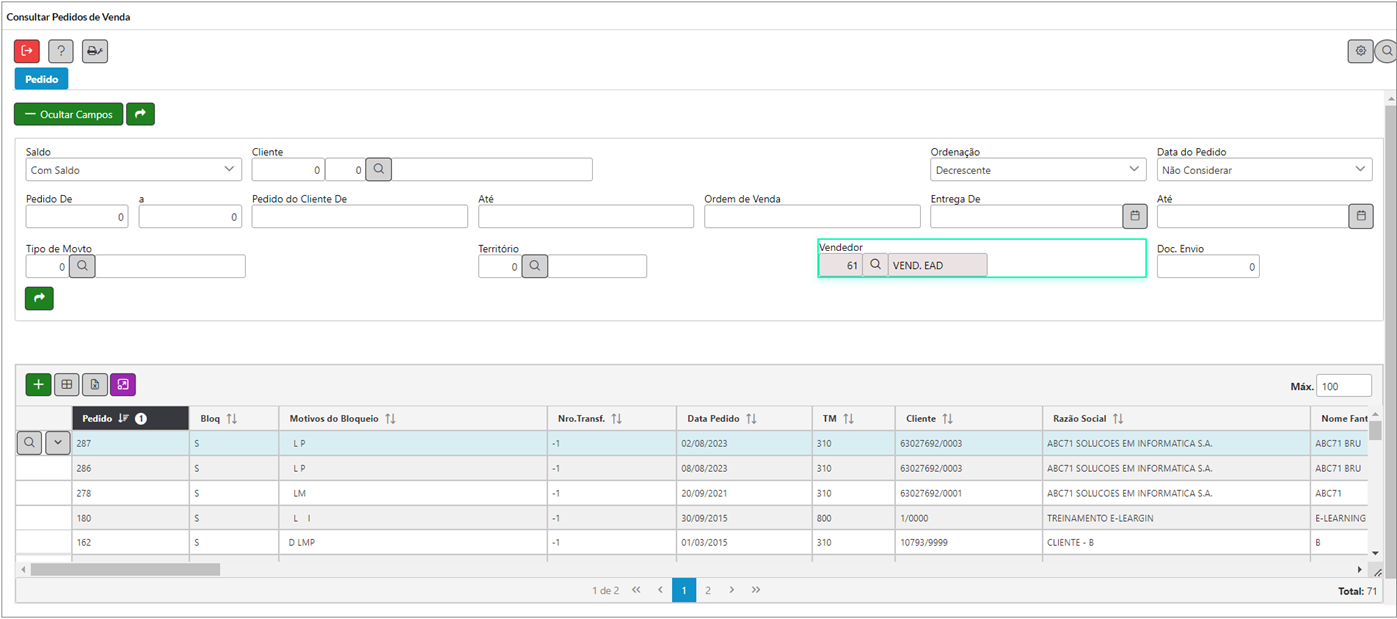Click the green arrow beside Ocultar Campos
Viewport: 1397px width, 619px height.
(x=140, y=114)
